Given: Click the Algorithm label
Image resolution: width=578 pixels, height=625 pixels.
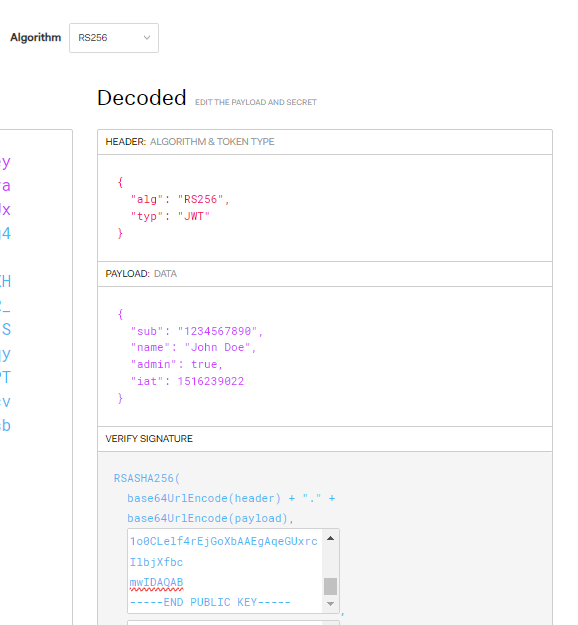Looking at the screenshot, I should [36, 37].
